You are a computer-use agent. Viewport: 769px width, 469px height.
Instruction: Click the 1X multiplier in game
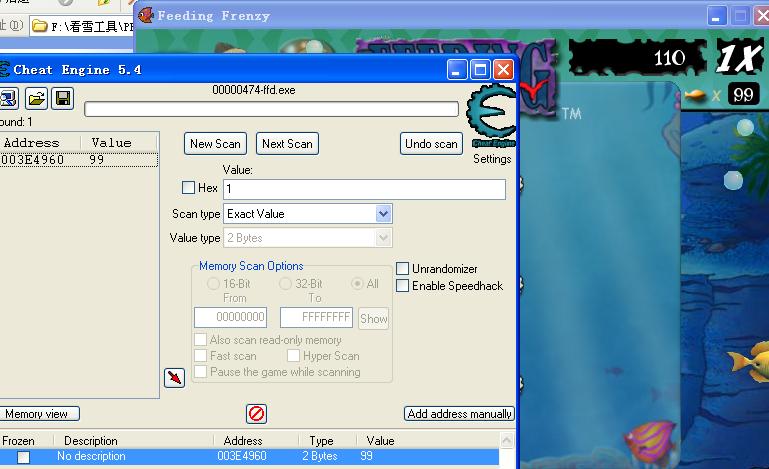(x=740, y=57)
